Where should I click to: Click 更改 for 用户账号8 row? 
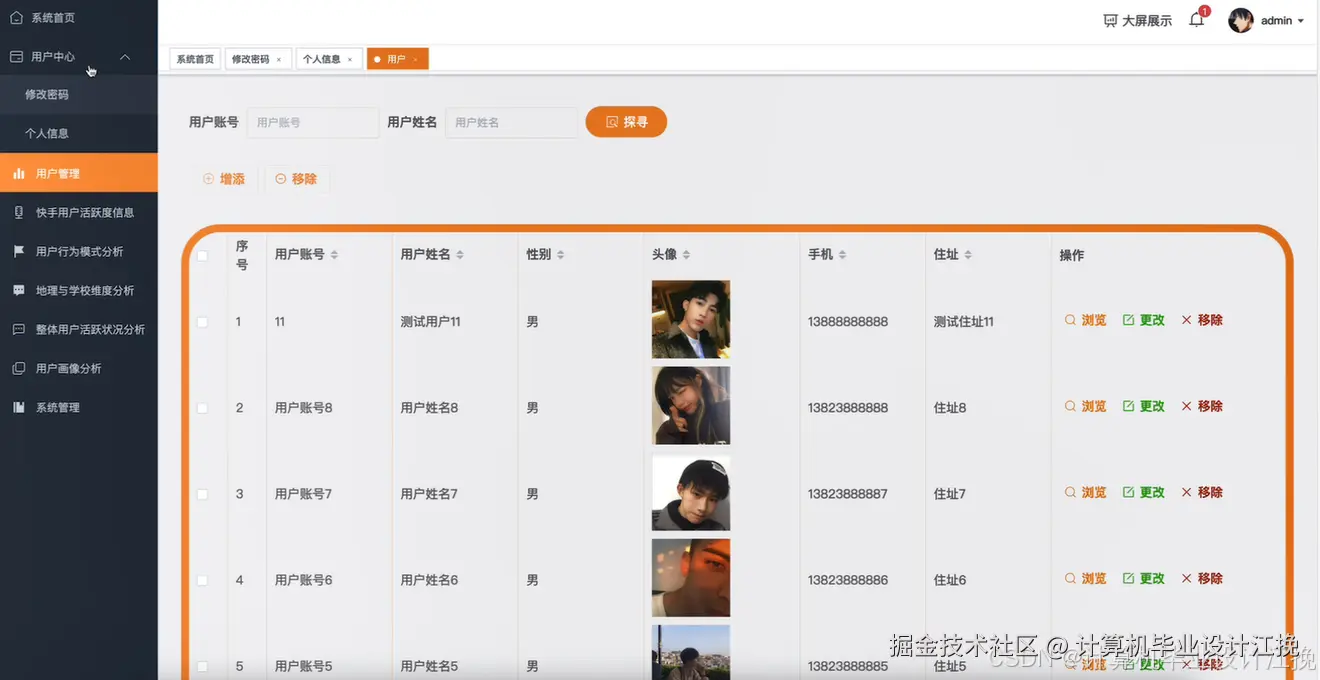coord(1144,406)
